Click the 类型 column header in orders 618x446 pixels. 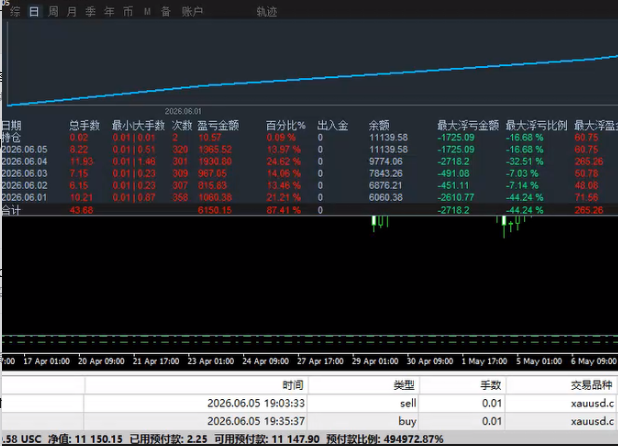pyautogui.click(x=404, y=385)
